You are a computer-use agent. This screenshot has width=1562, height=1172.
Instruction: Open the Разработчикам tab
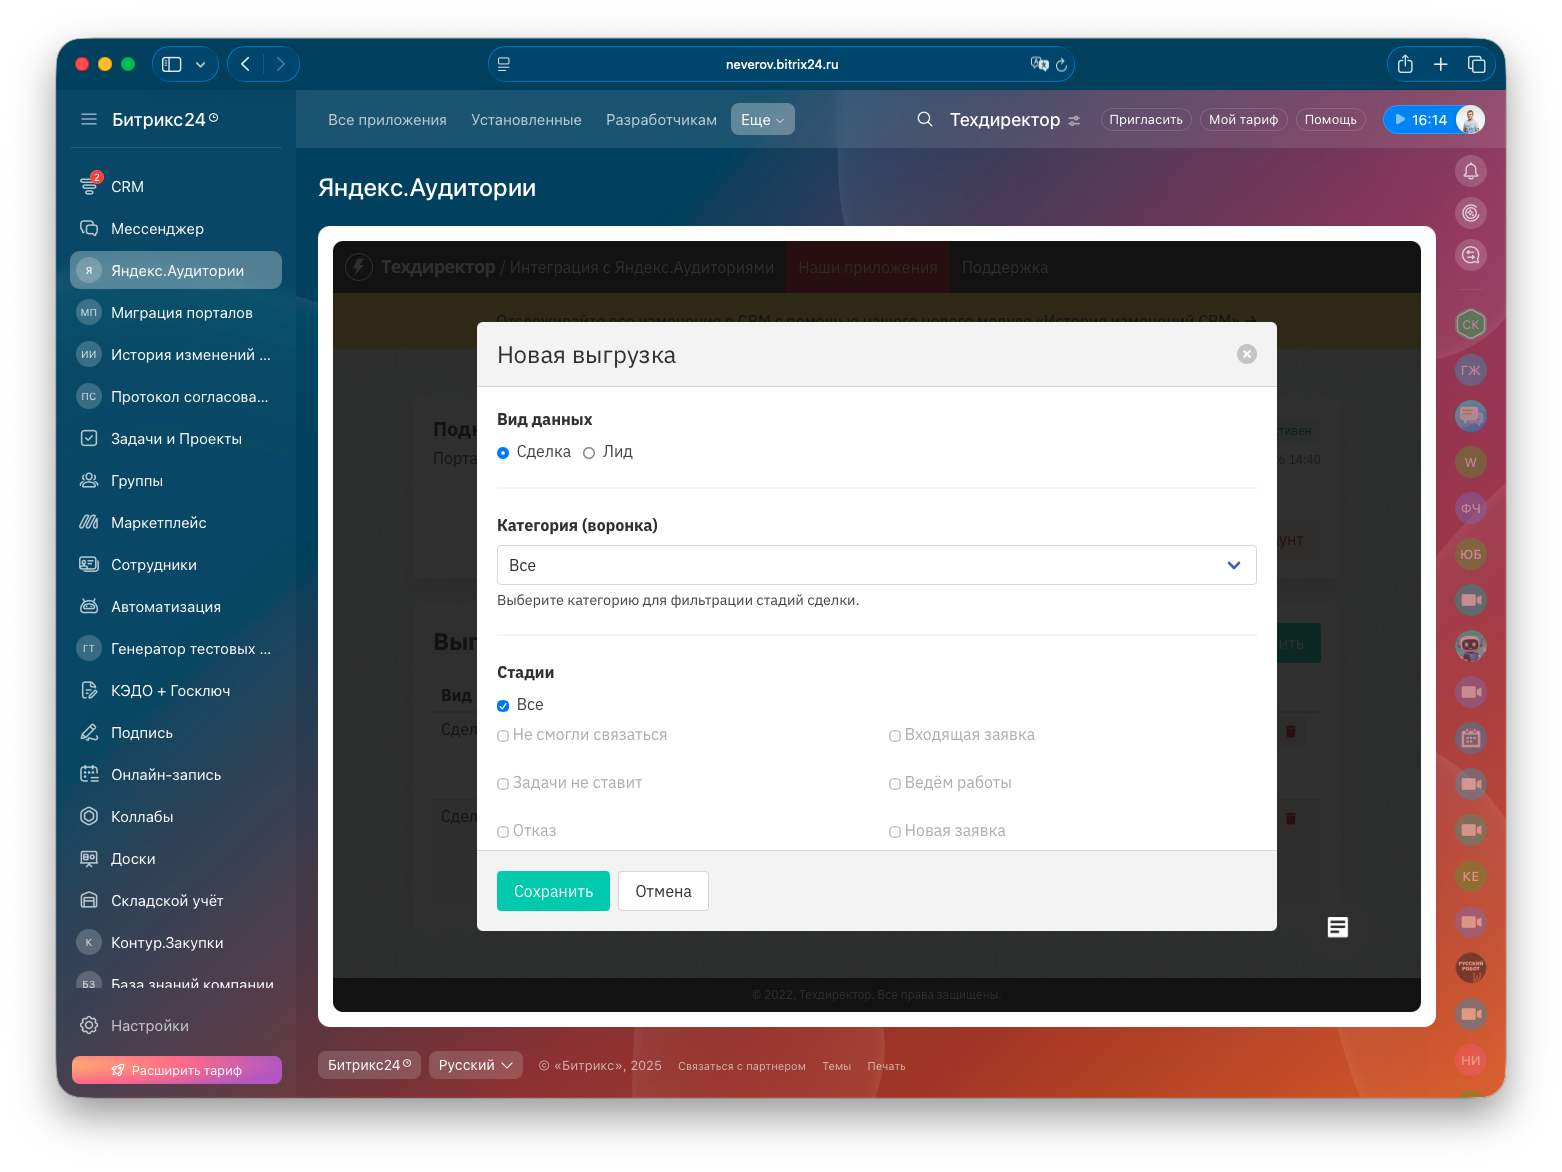661,120
